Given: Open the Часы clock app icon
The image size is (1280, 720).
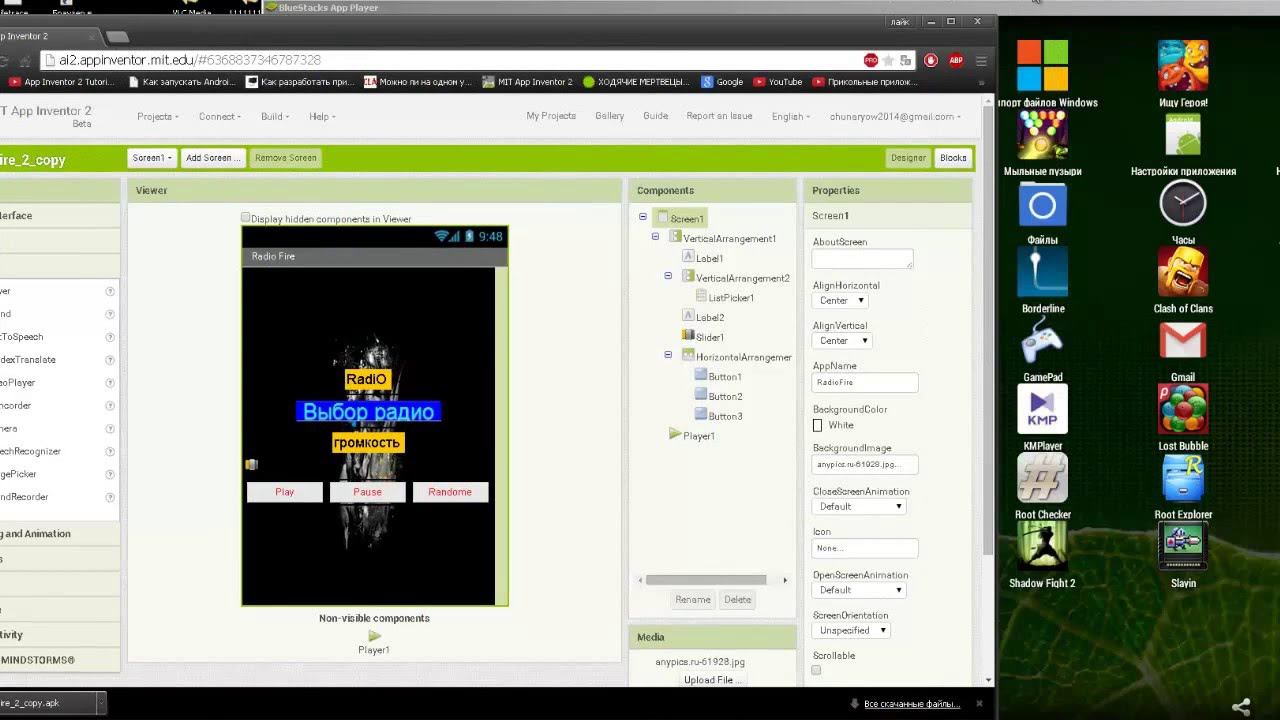Looking at the screenshot, I should (x=1183, y=205).
